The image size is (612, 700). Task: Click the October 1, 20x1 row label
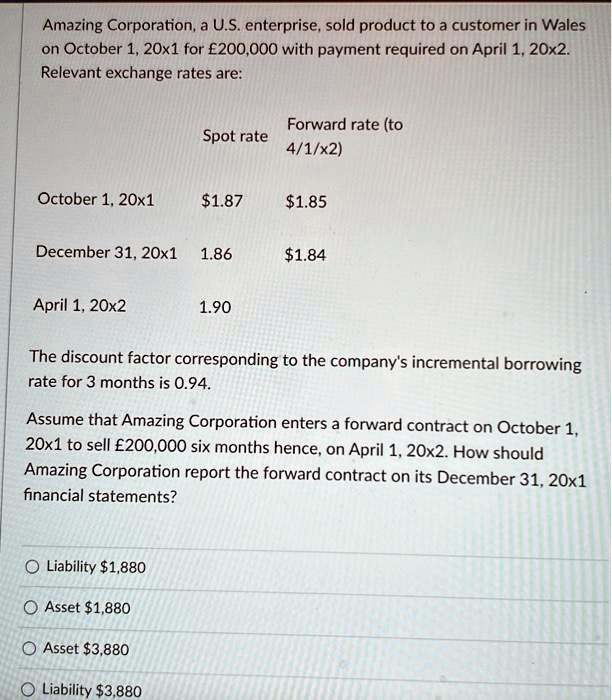pyautogui.click(x=96, y=199)
